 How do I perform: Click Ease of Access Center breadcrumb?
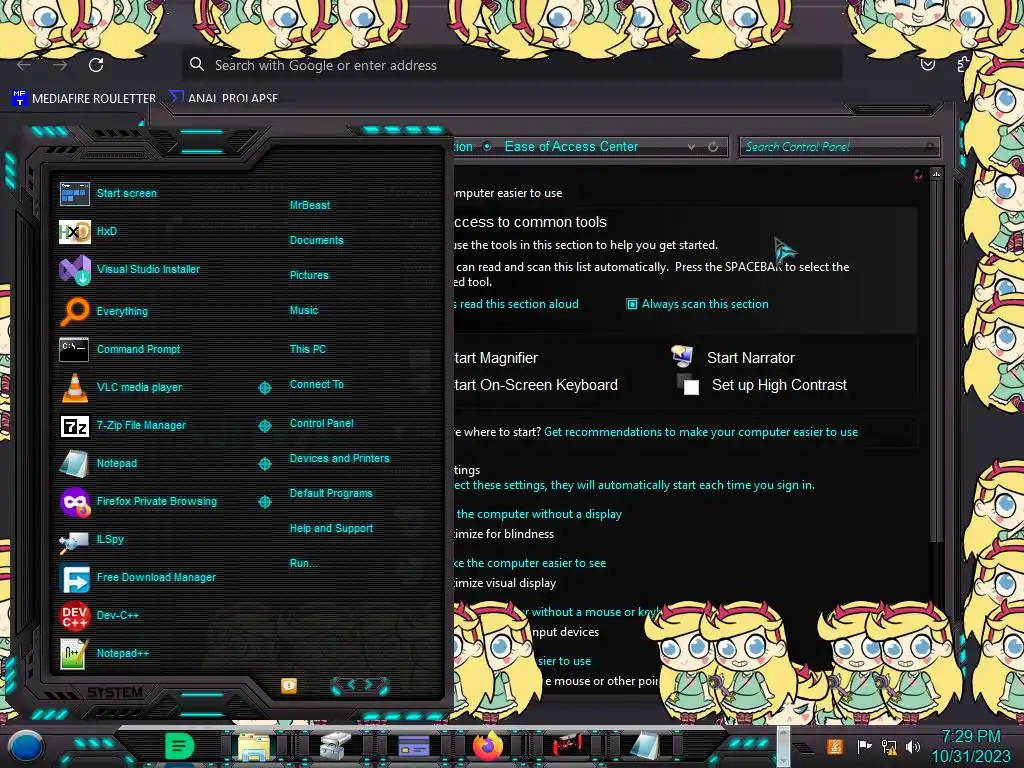pos(571,147)
